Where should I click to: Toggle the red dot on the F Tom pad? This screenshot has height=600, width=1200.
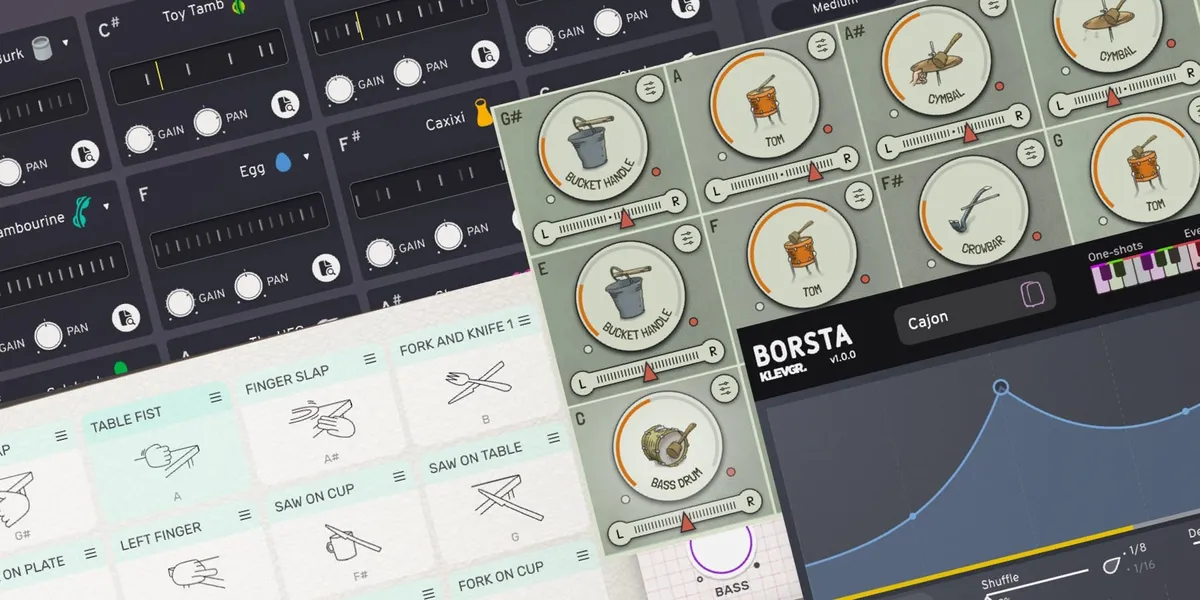(863, 280)
